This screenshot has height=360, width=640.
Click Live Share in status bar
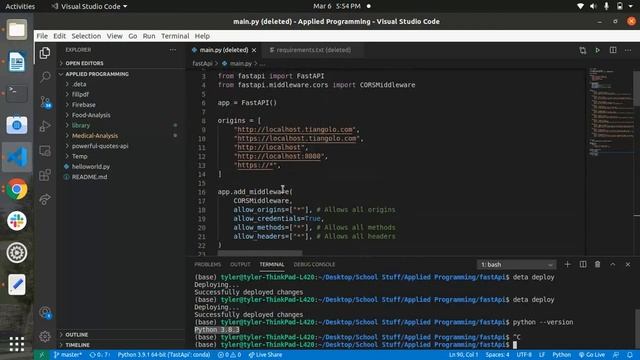[265, 355]
